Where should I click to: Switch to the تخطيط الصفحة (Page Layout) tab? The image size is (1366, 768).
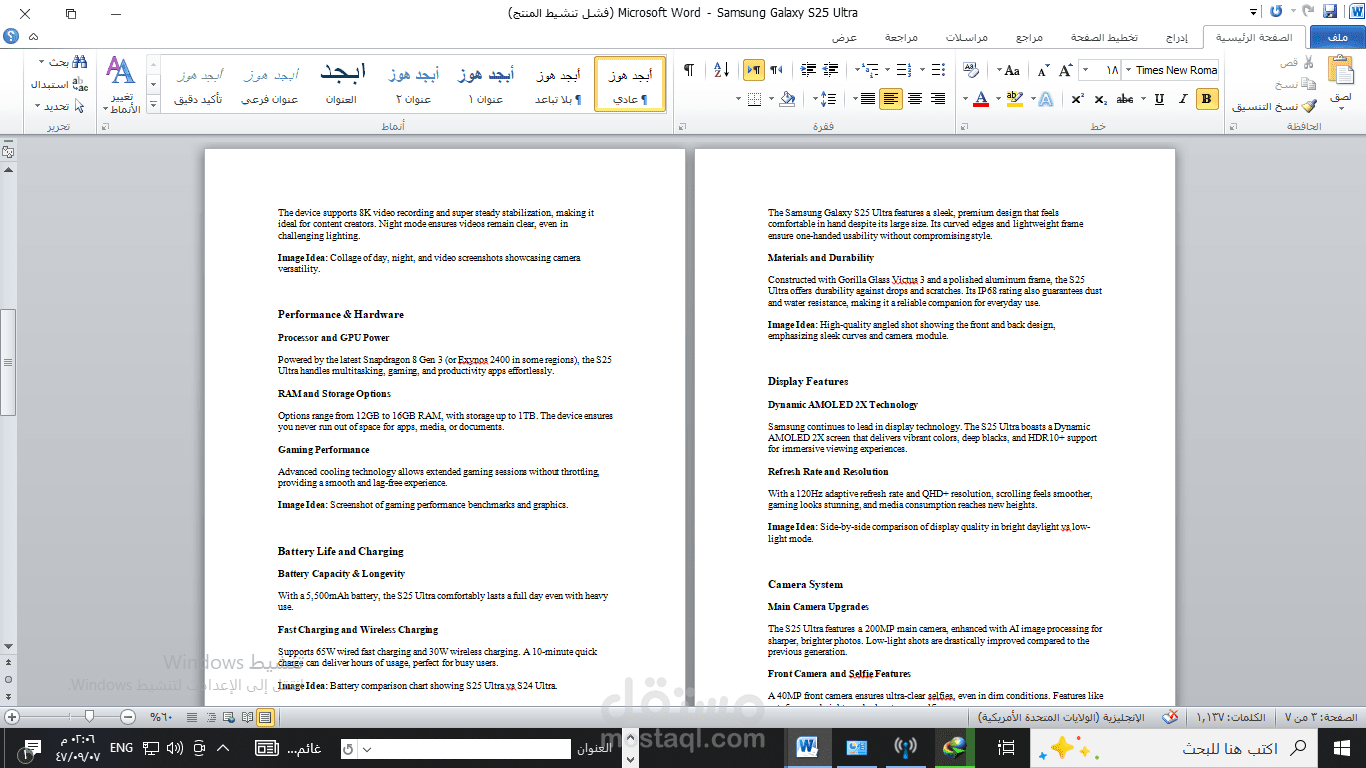(x=1105, y=37)
